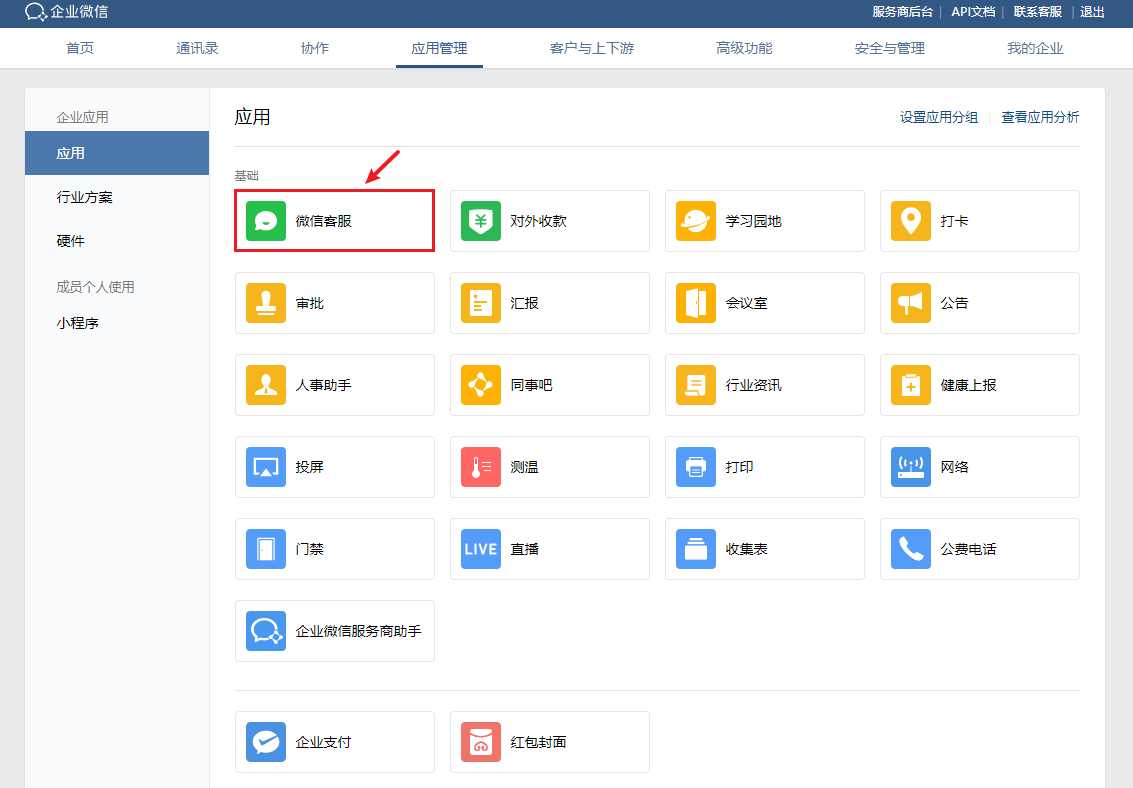Viewport: 1133px width, 788px height.
Task: Go to the 我的企业 tab
Action: tap(1035, 48)
